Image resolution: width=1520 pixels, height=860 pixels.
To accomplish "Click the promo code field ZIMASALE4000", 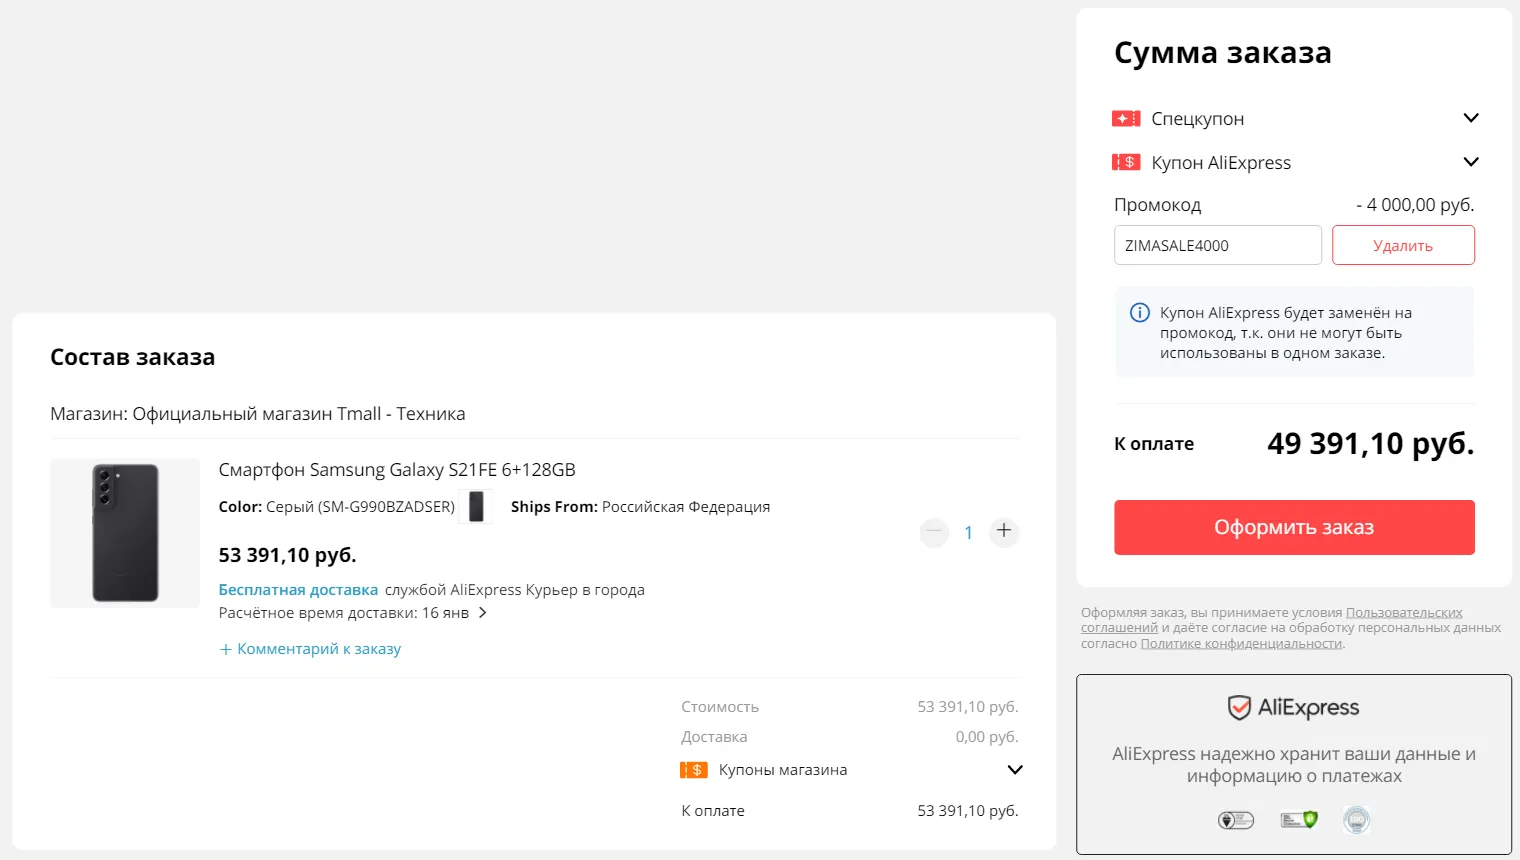I will pos(1217,245).
